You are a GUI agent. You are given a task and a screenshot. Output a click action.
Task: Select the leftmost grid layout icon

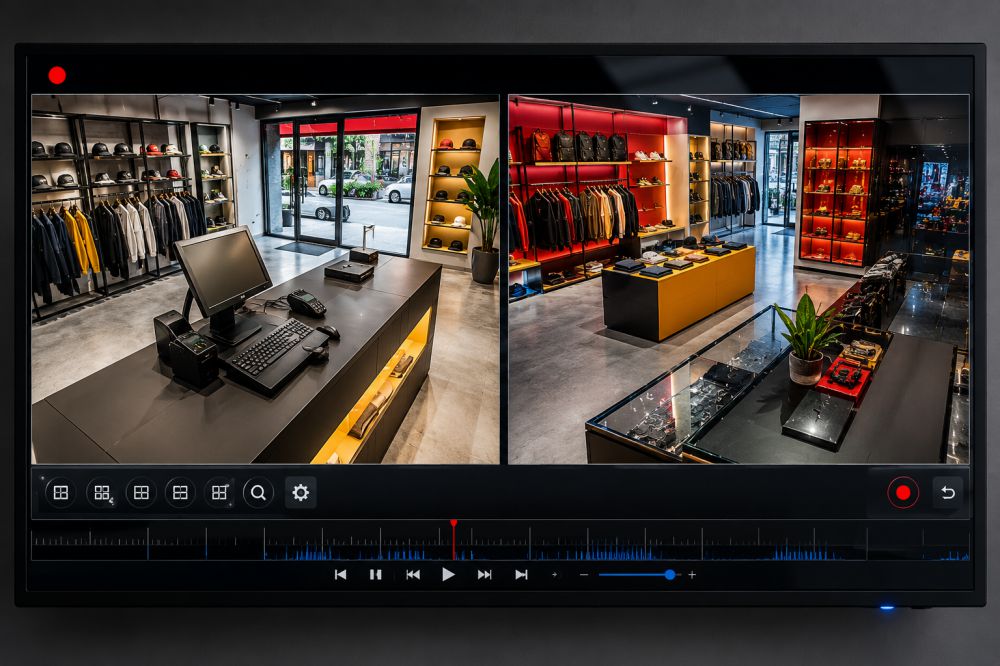[61, 492]
